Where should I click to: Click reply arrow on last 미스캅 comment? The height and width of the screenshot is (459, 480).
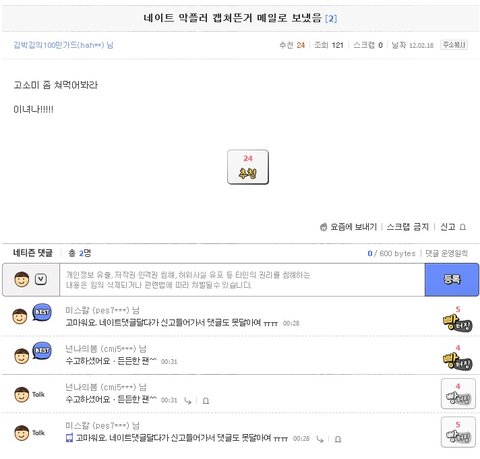coord(320,439)
